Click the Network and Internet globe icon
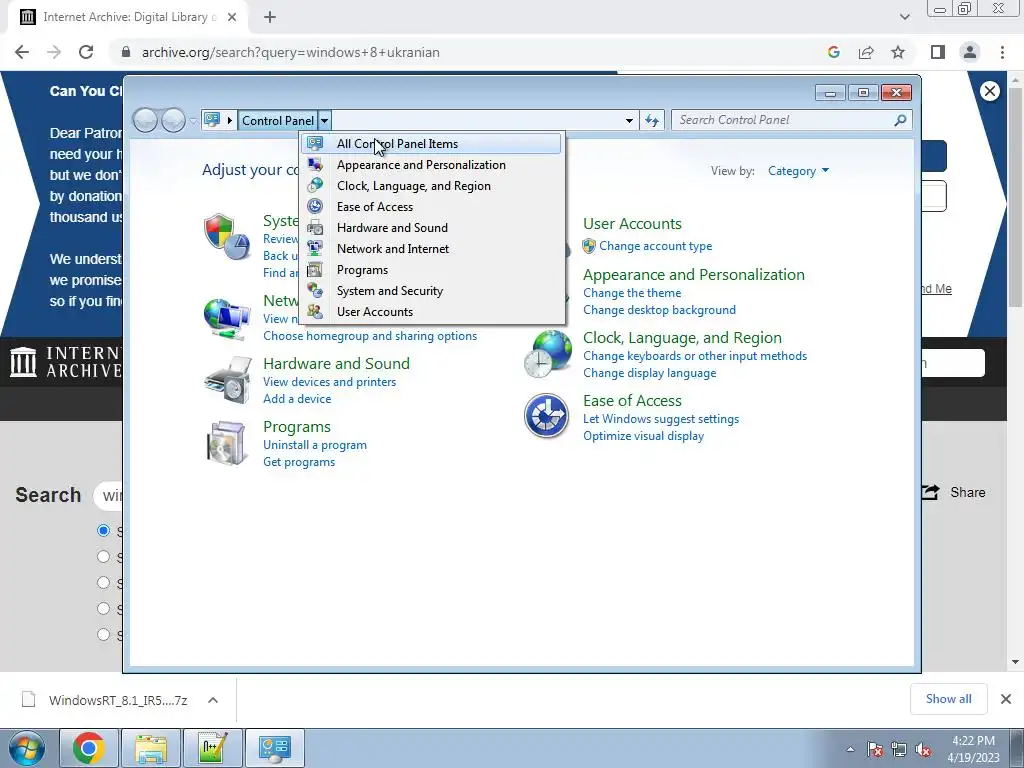1024x768 pixels. pyautogui.click(x=227, y=319)
